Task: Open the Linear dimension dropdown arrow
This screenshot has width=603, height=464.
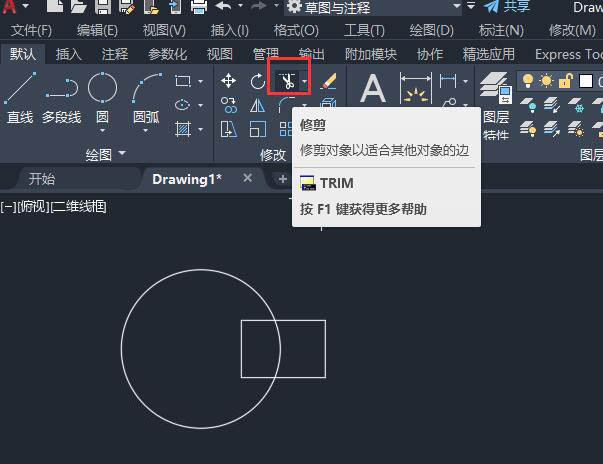Action: 465,81
